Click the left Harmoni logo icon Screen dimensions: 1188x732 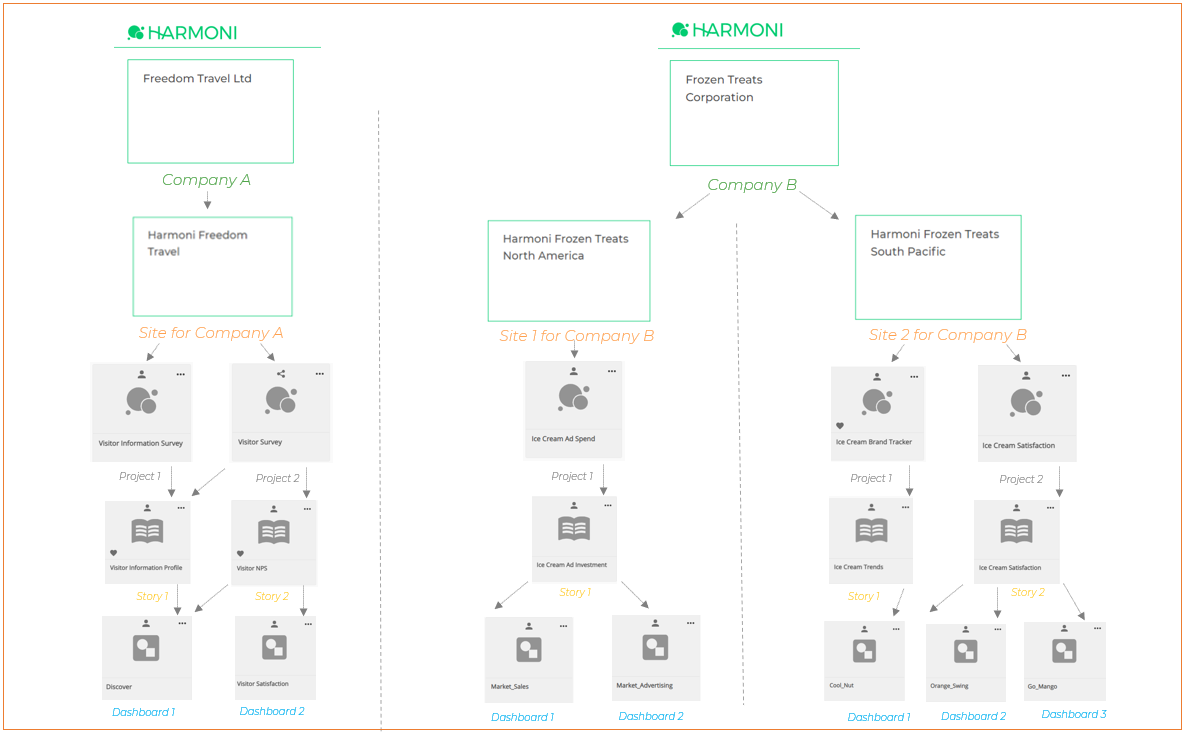135,32
